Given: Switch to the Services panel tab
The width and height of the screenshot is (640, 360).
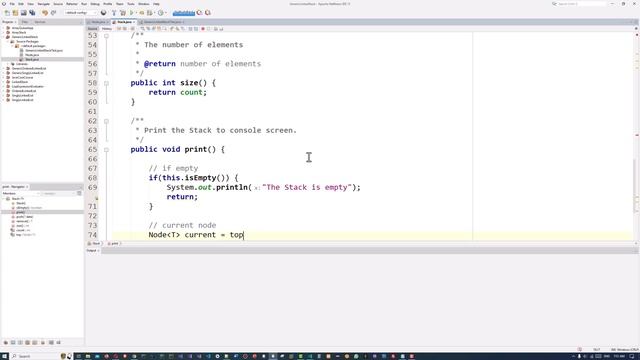Looking at the screenshot, I should coord(40,22).
